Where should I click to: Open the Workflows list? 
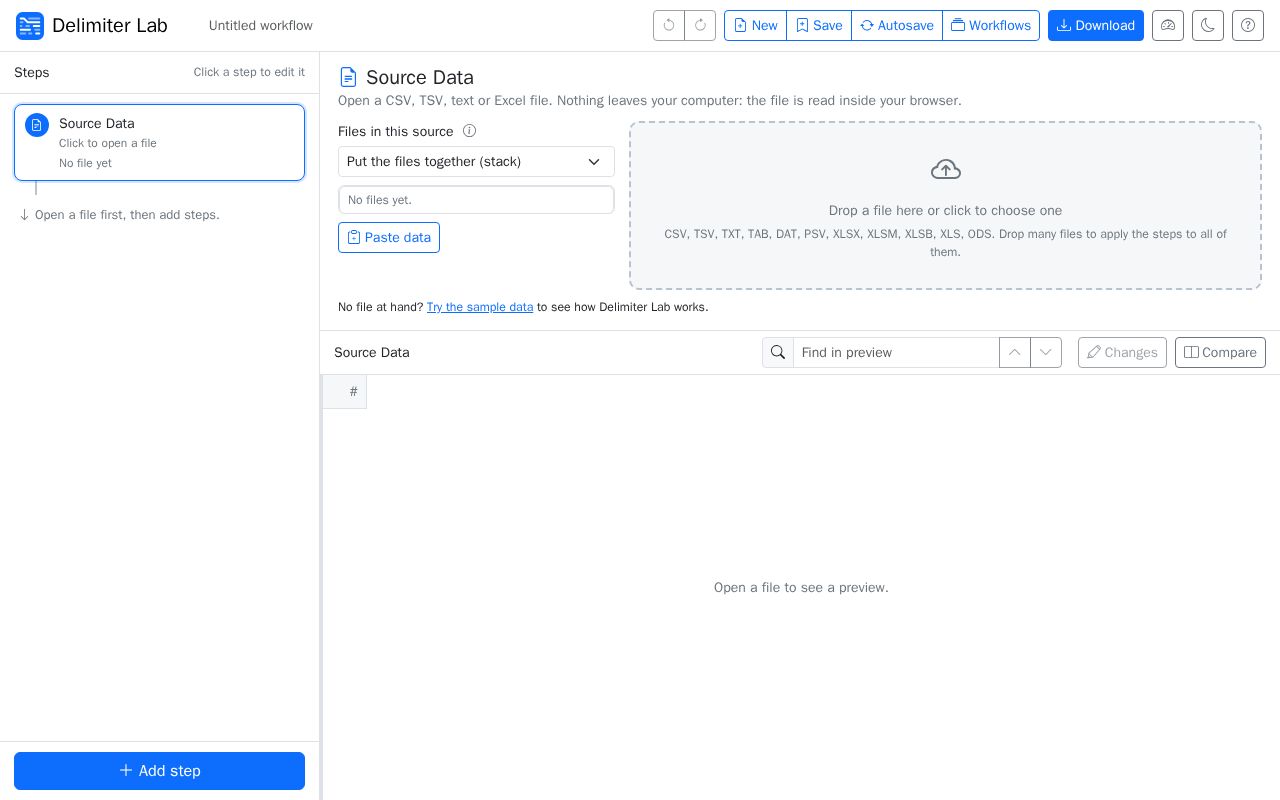pos(991,26)
